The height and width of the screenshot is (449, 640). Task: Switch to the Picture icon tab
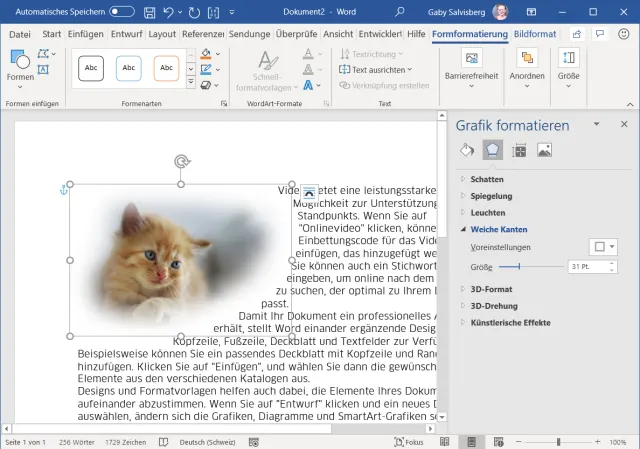coord(544,150)
